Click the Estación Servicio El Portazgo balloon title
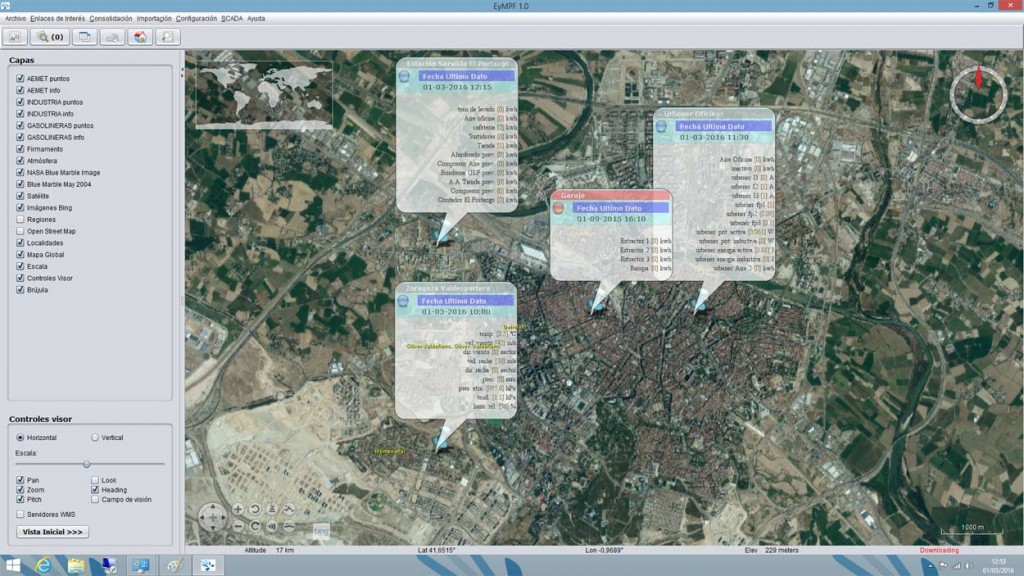Image resolution: width=1024 pixels, height=576 pixels. [457, 63]
